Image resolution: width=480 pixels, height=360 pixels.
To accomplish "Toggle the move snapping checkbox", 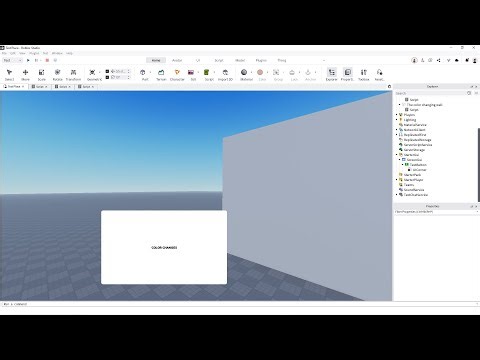I will [107, 71].
